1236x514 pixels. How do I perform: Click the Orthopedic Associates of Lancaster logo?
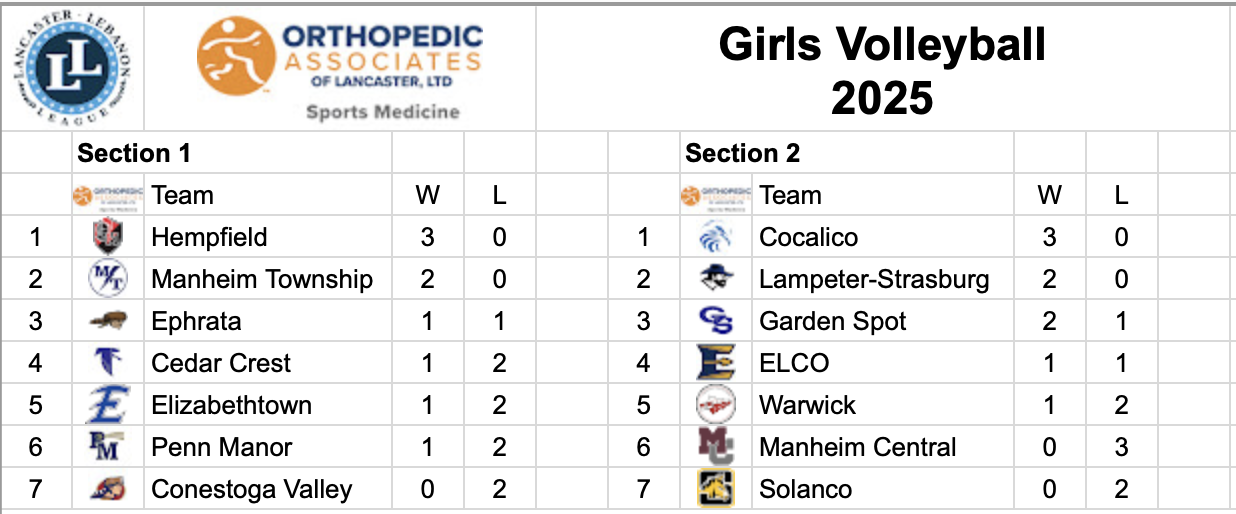point(340,69)
